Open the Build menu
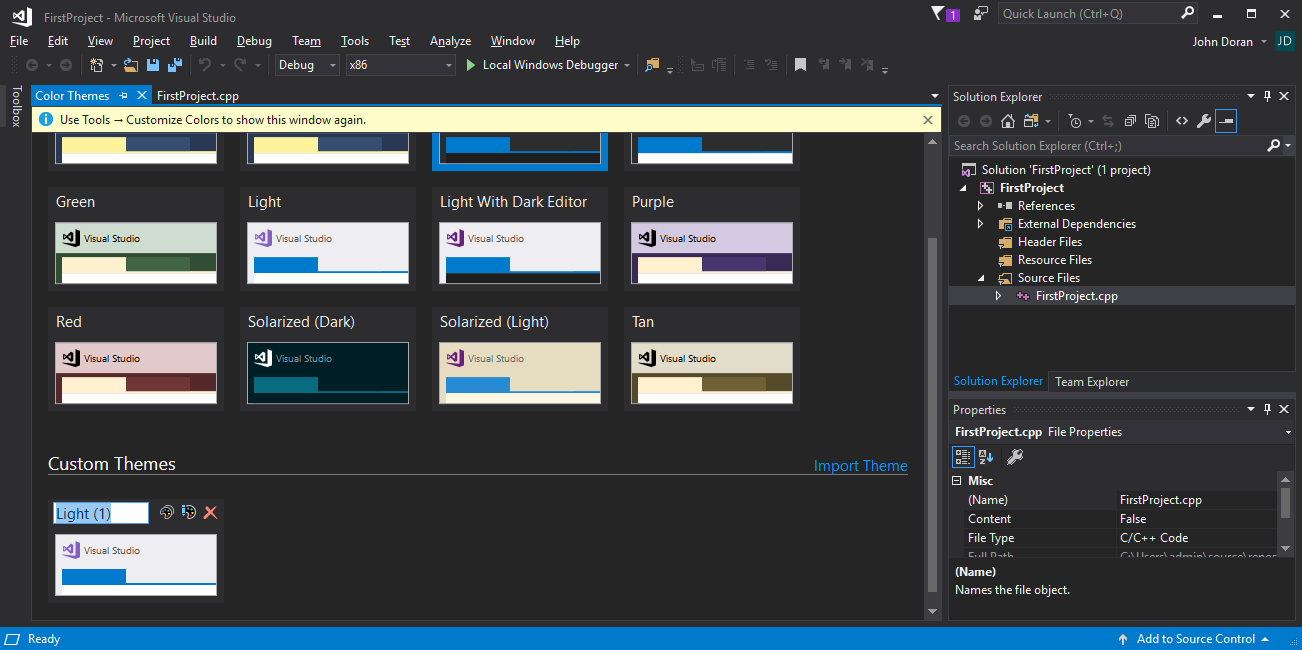1302x650 pixels. tap(203, 41)
